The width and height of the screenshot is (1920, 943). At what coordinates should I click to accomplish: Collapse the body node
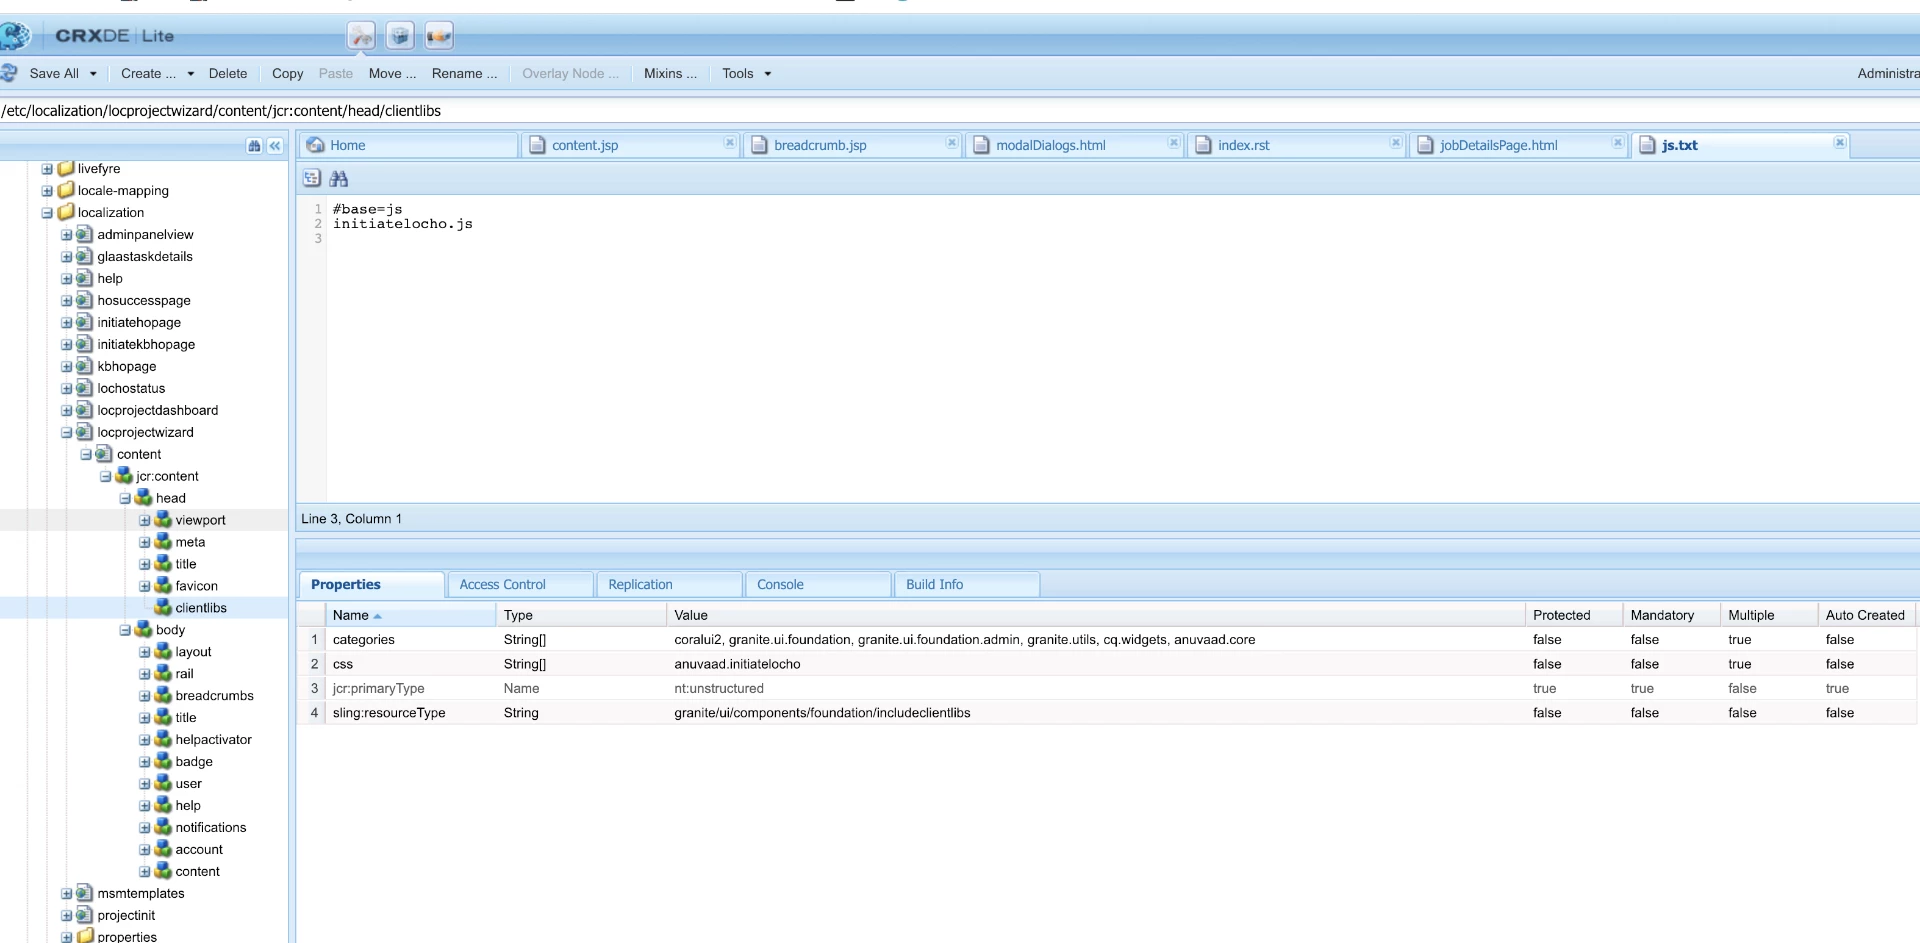pos(125,631)
